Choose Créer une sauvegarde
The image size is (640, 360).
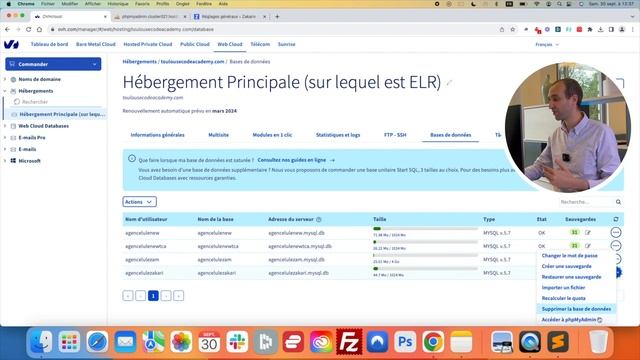[567, 266]
